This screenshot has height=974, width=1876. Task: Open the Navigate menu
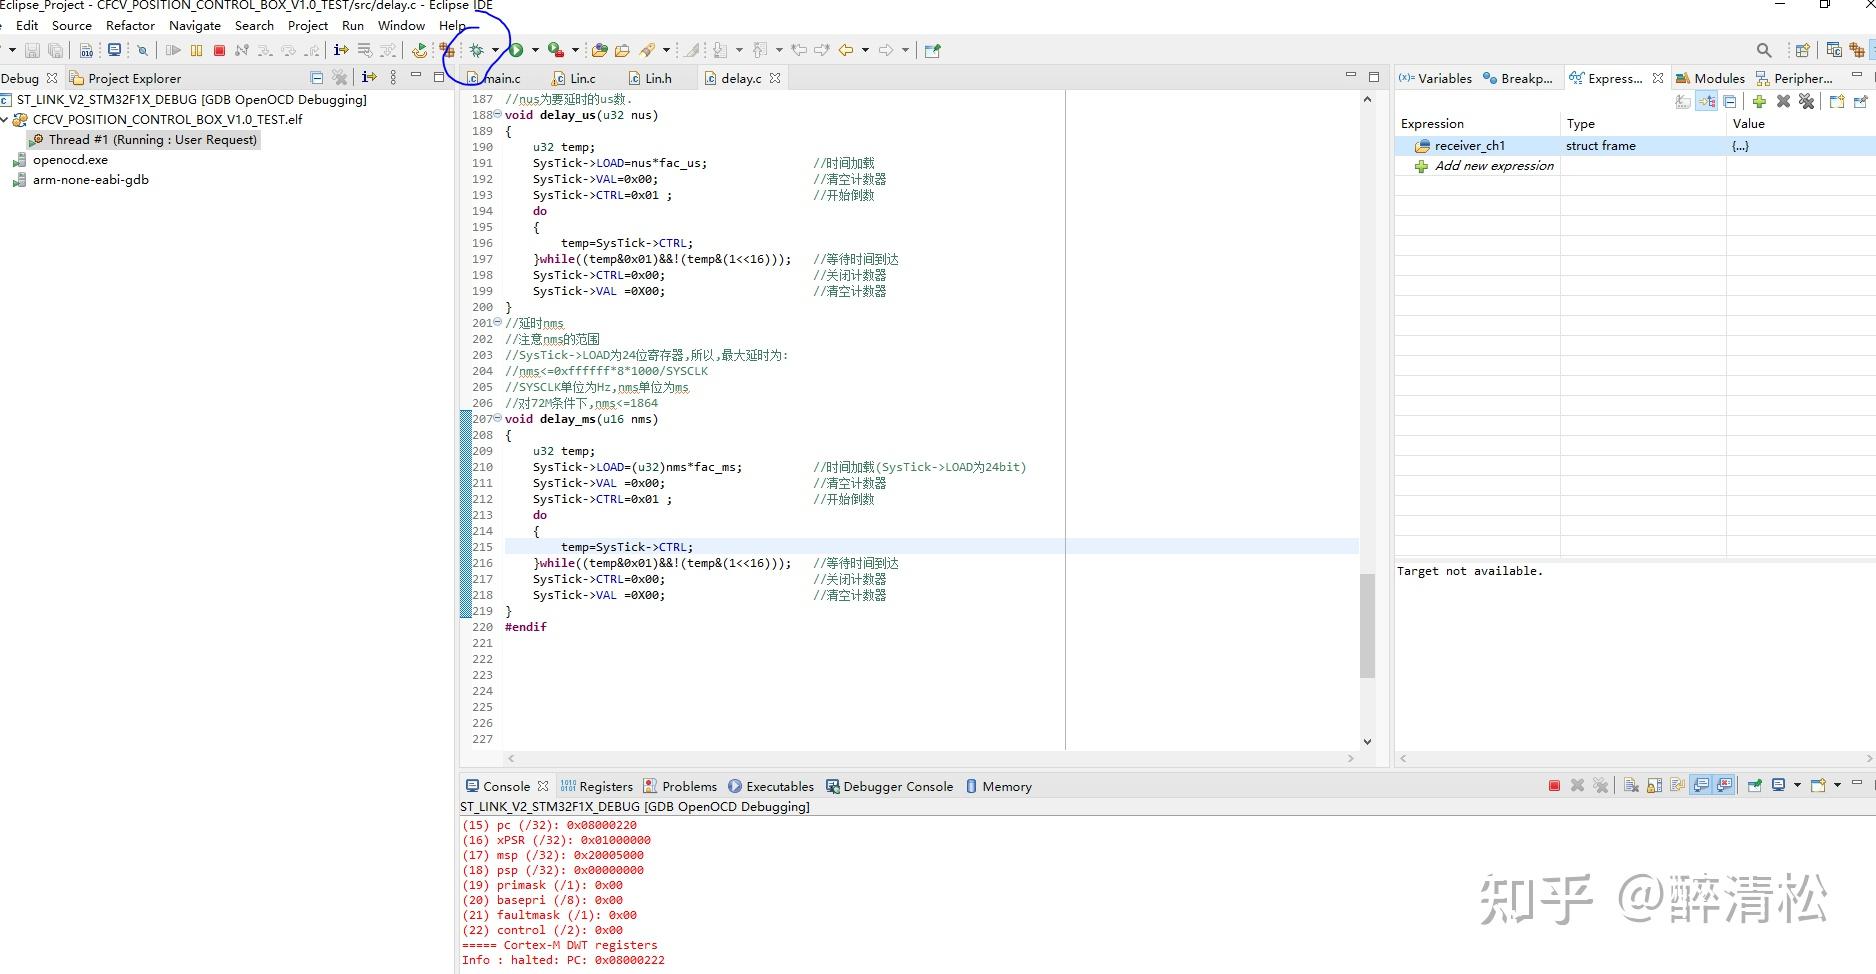click(195, 25)
